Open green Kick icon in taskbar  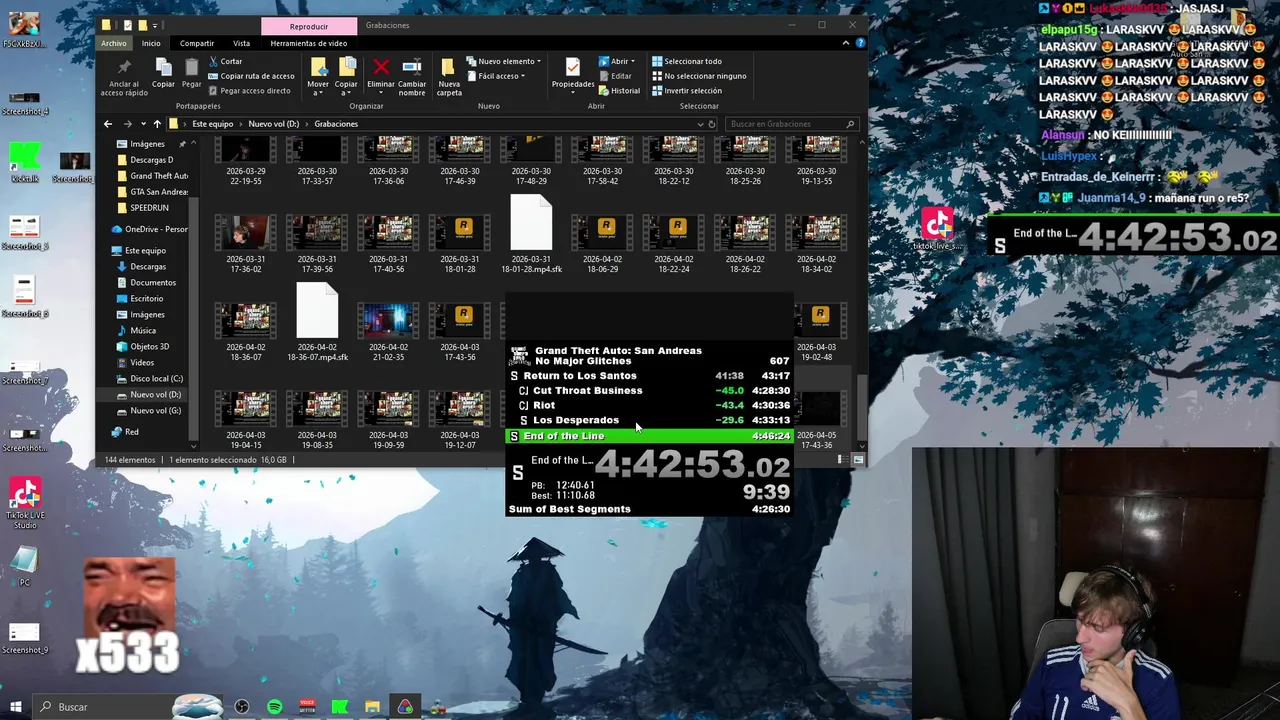click(x=340, y=707)
